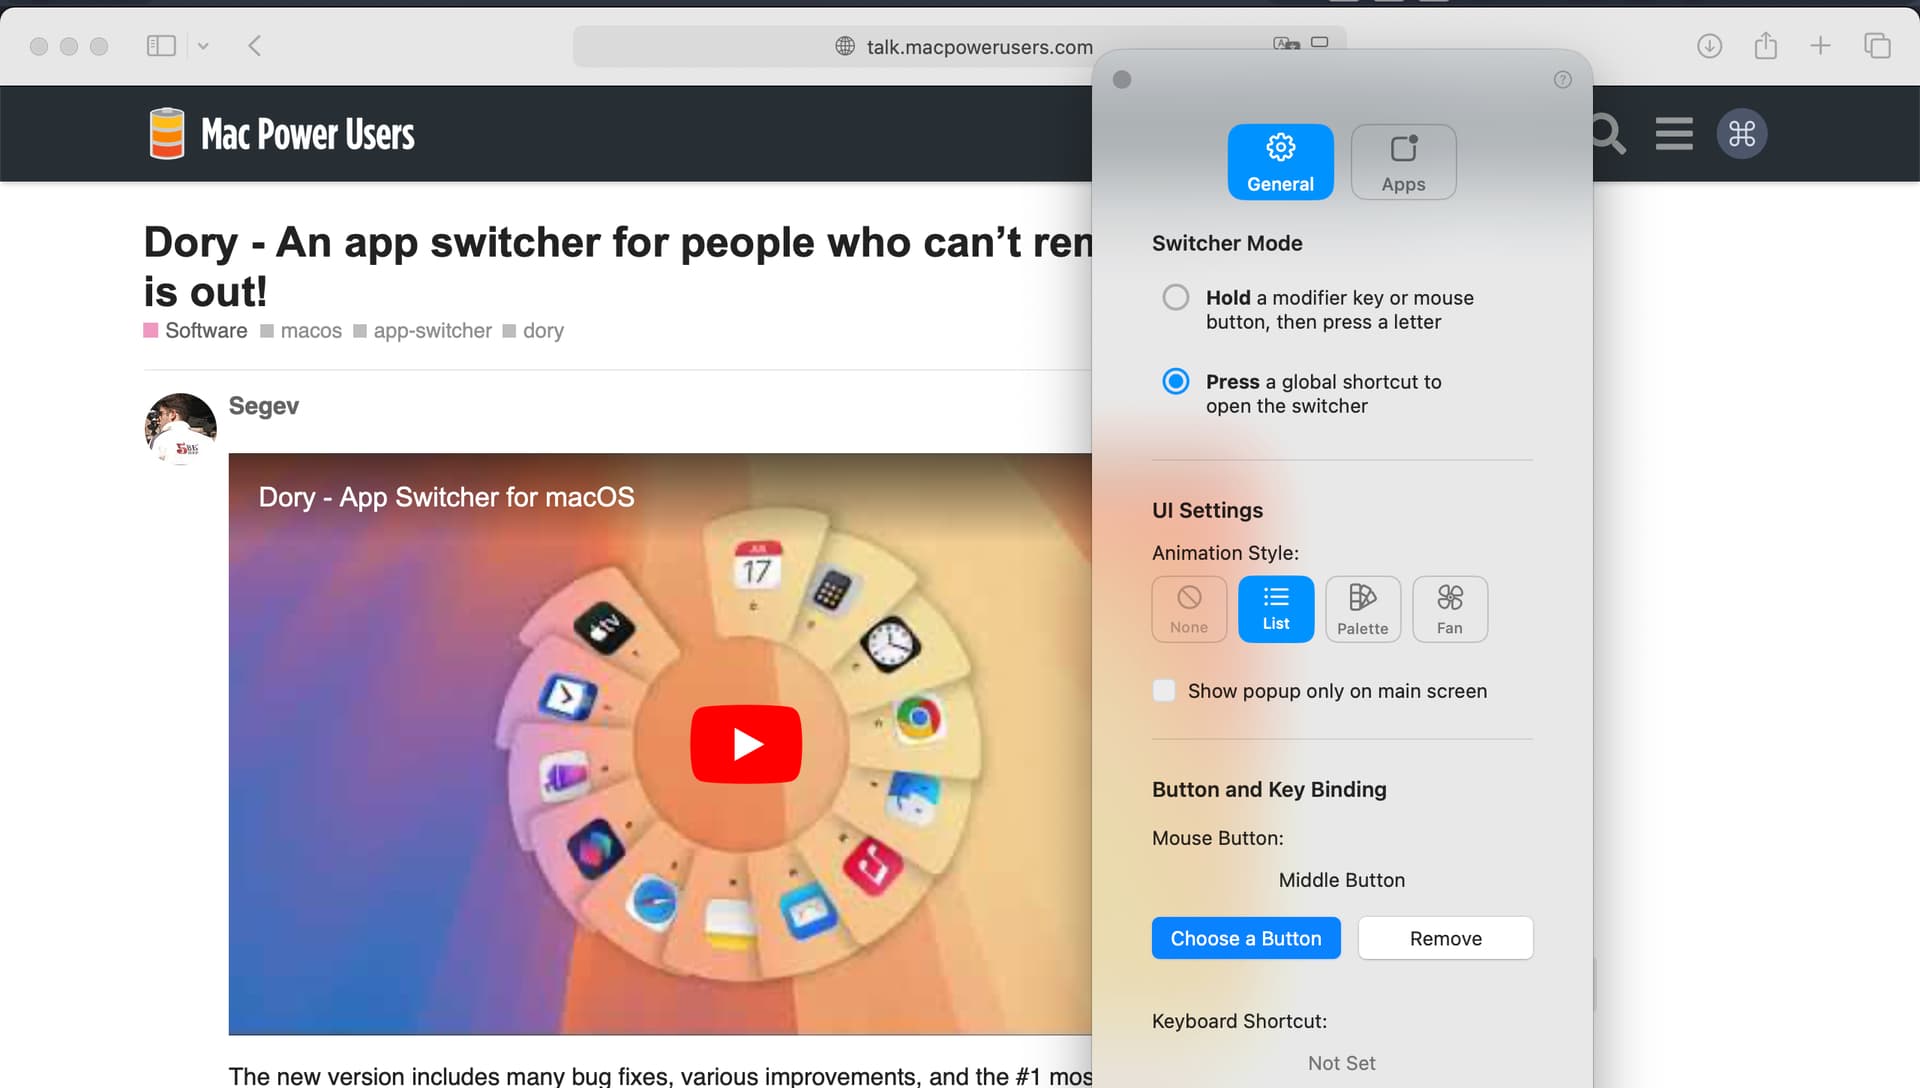Viewport: 1920px width, 1088px height.
Task: Open the Safari translate icon
Action: [1286, 43]
